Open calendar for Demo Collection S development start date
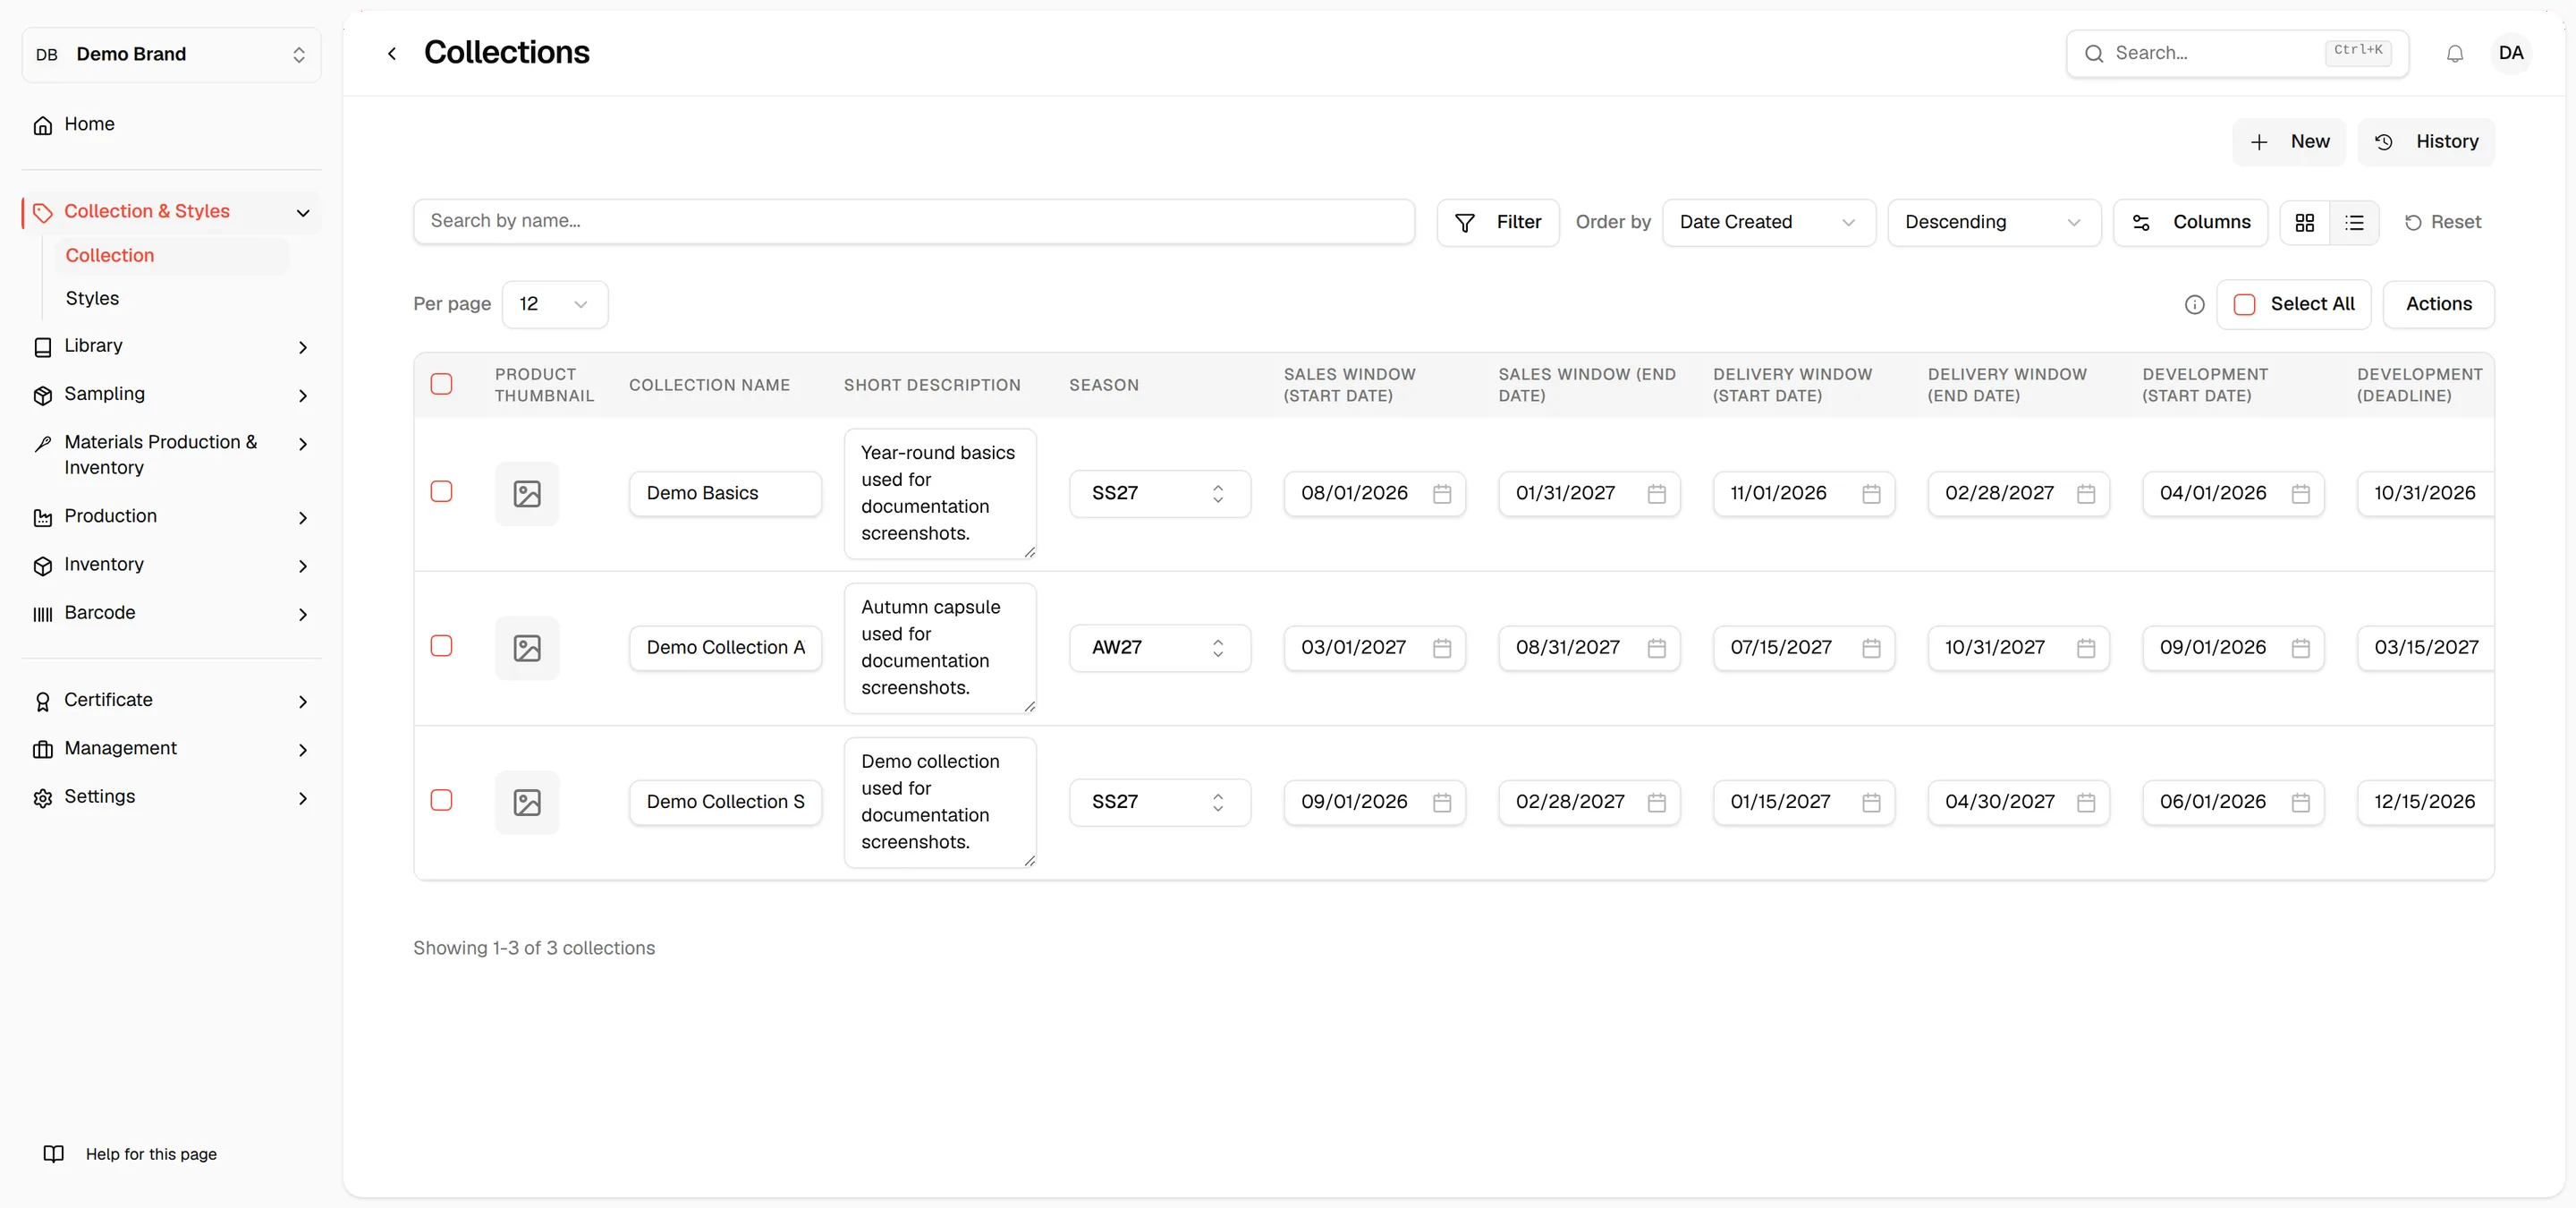2576x1208 pixels. tap(2300, 802)
